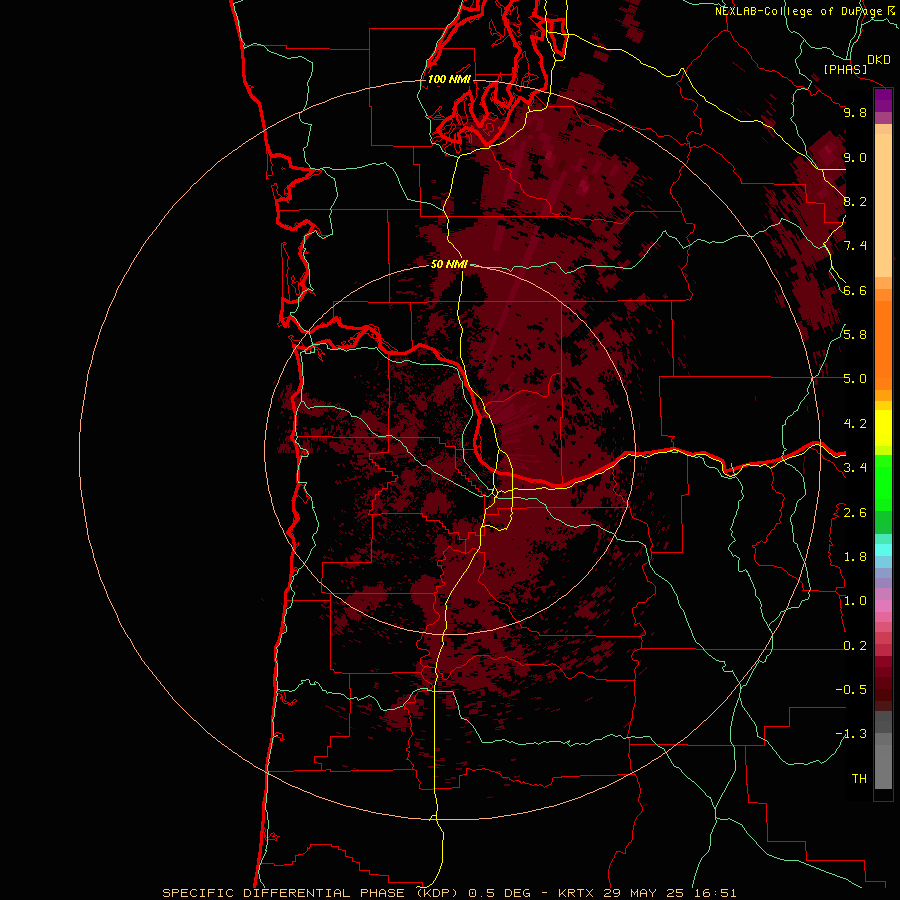The height and width of the screenshot is (900, 900).
Task: Pick the purple segment atop the color bar
Action: pos(883,100)
